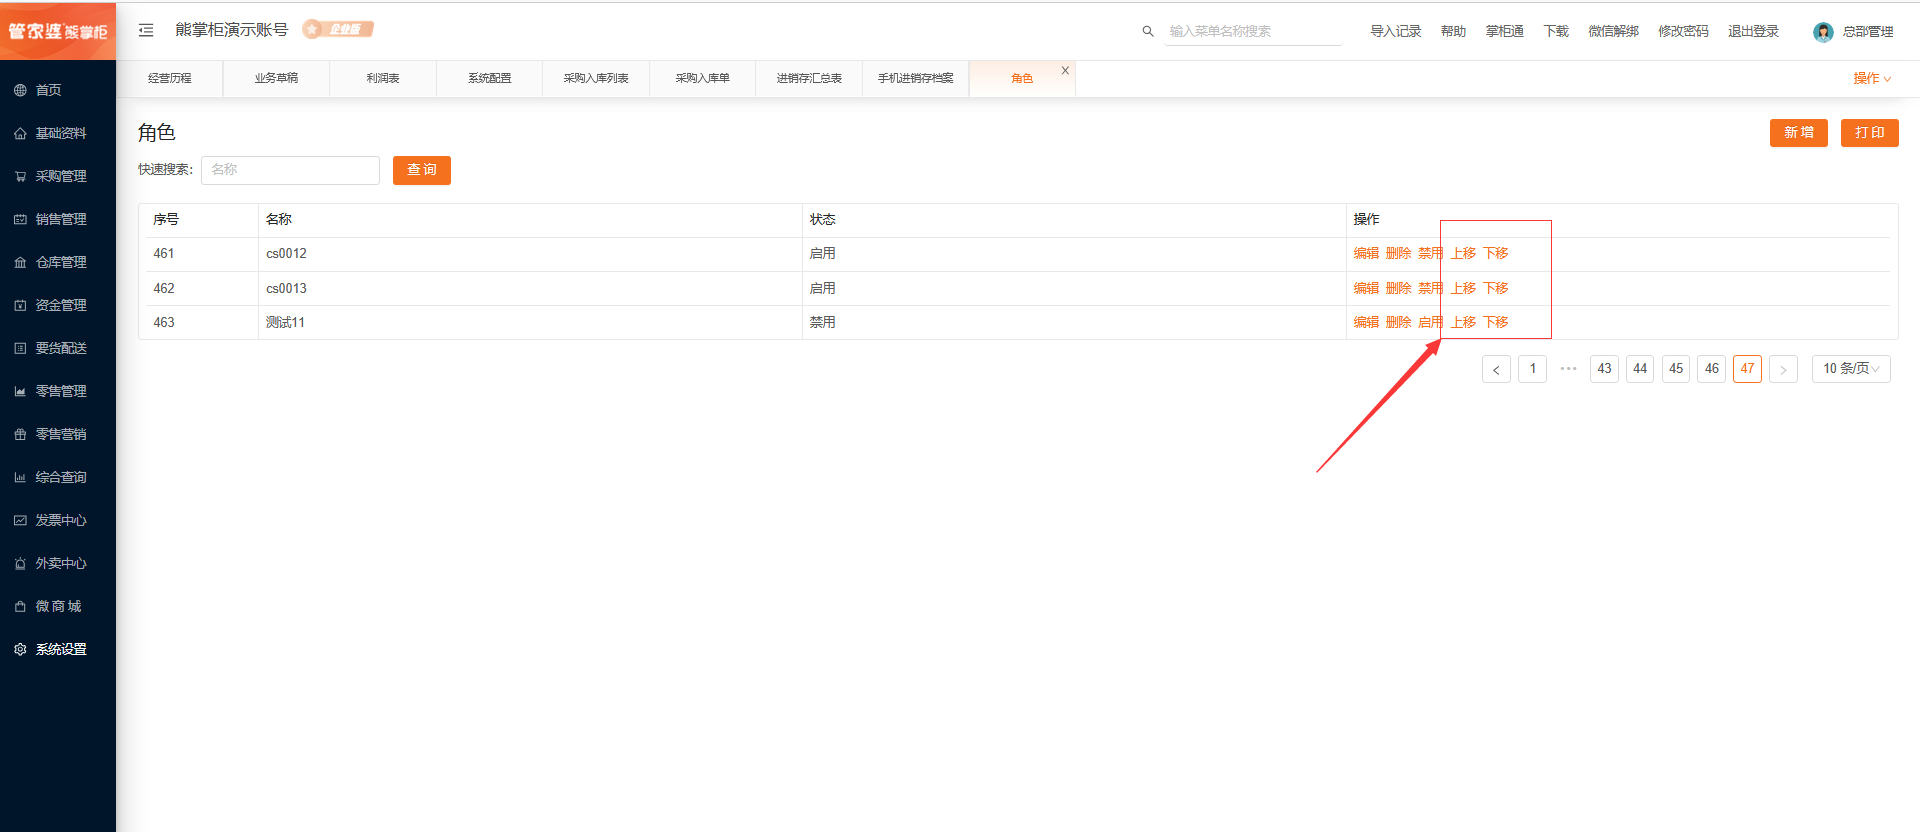Go to page 43 in pagination
This screenshot has width=1920, height=832.
(1604, 369)
